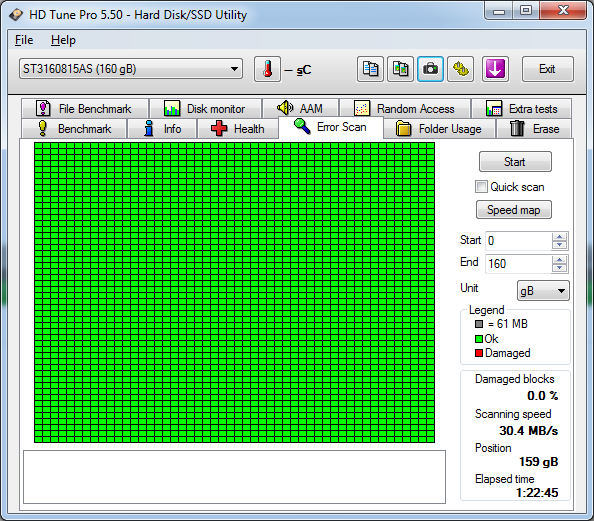Screen dimensions: 594x521
Task: Click the thermometer temperature icon
Action: click(x=267, y=69)
